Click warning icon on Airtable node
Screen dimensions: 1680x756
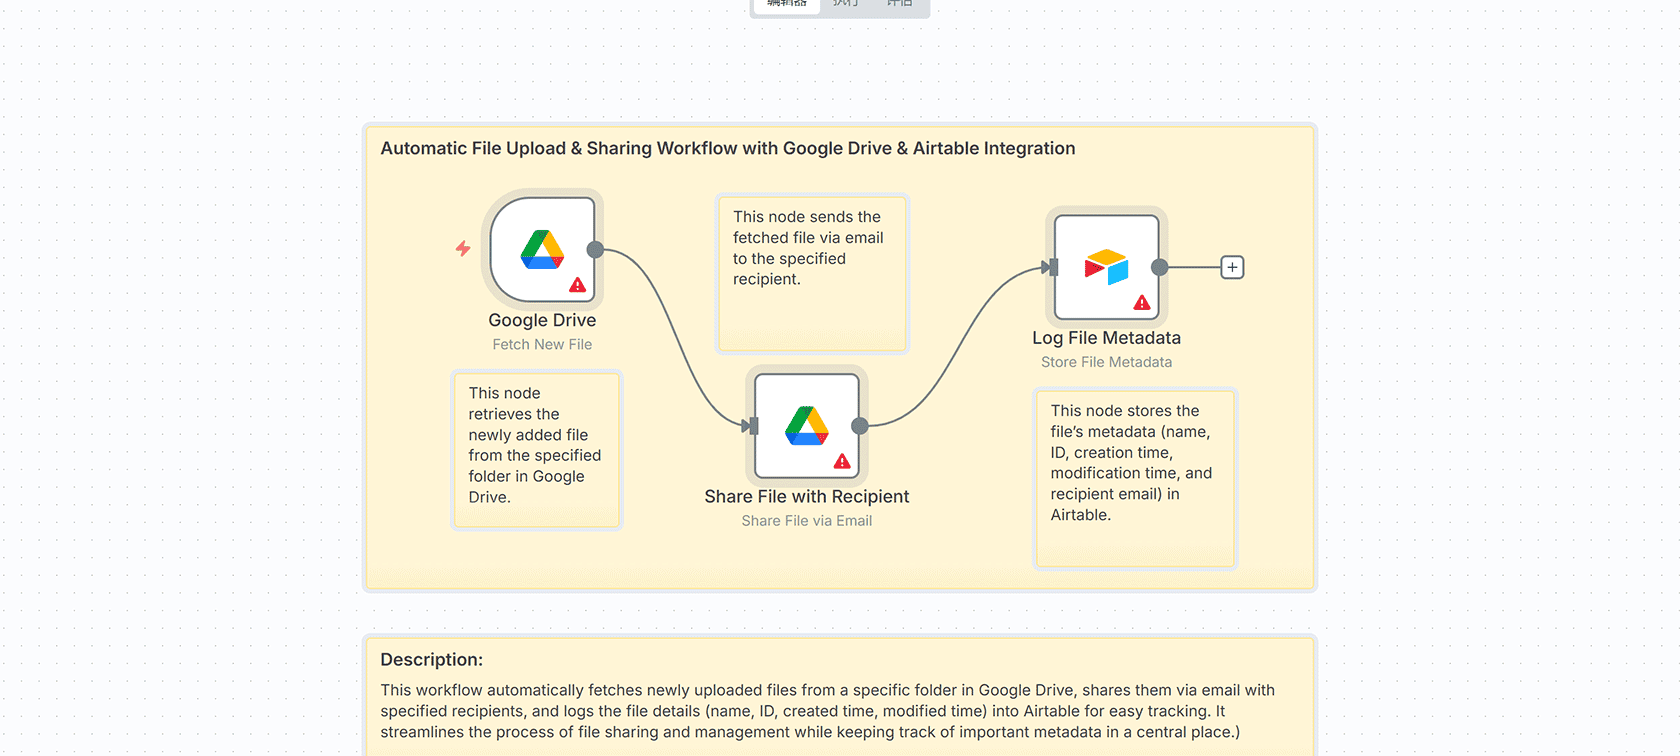coord(1142,303)
